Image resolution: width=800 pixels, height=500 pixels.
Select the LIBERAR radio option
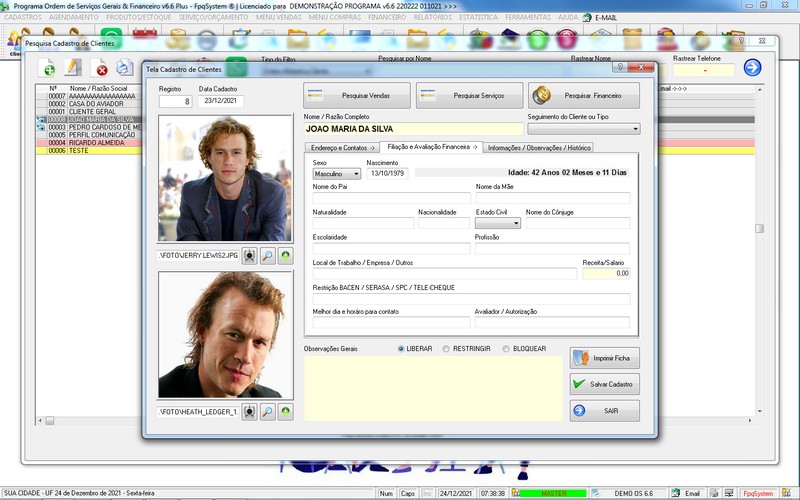tap(401, 349)
